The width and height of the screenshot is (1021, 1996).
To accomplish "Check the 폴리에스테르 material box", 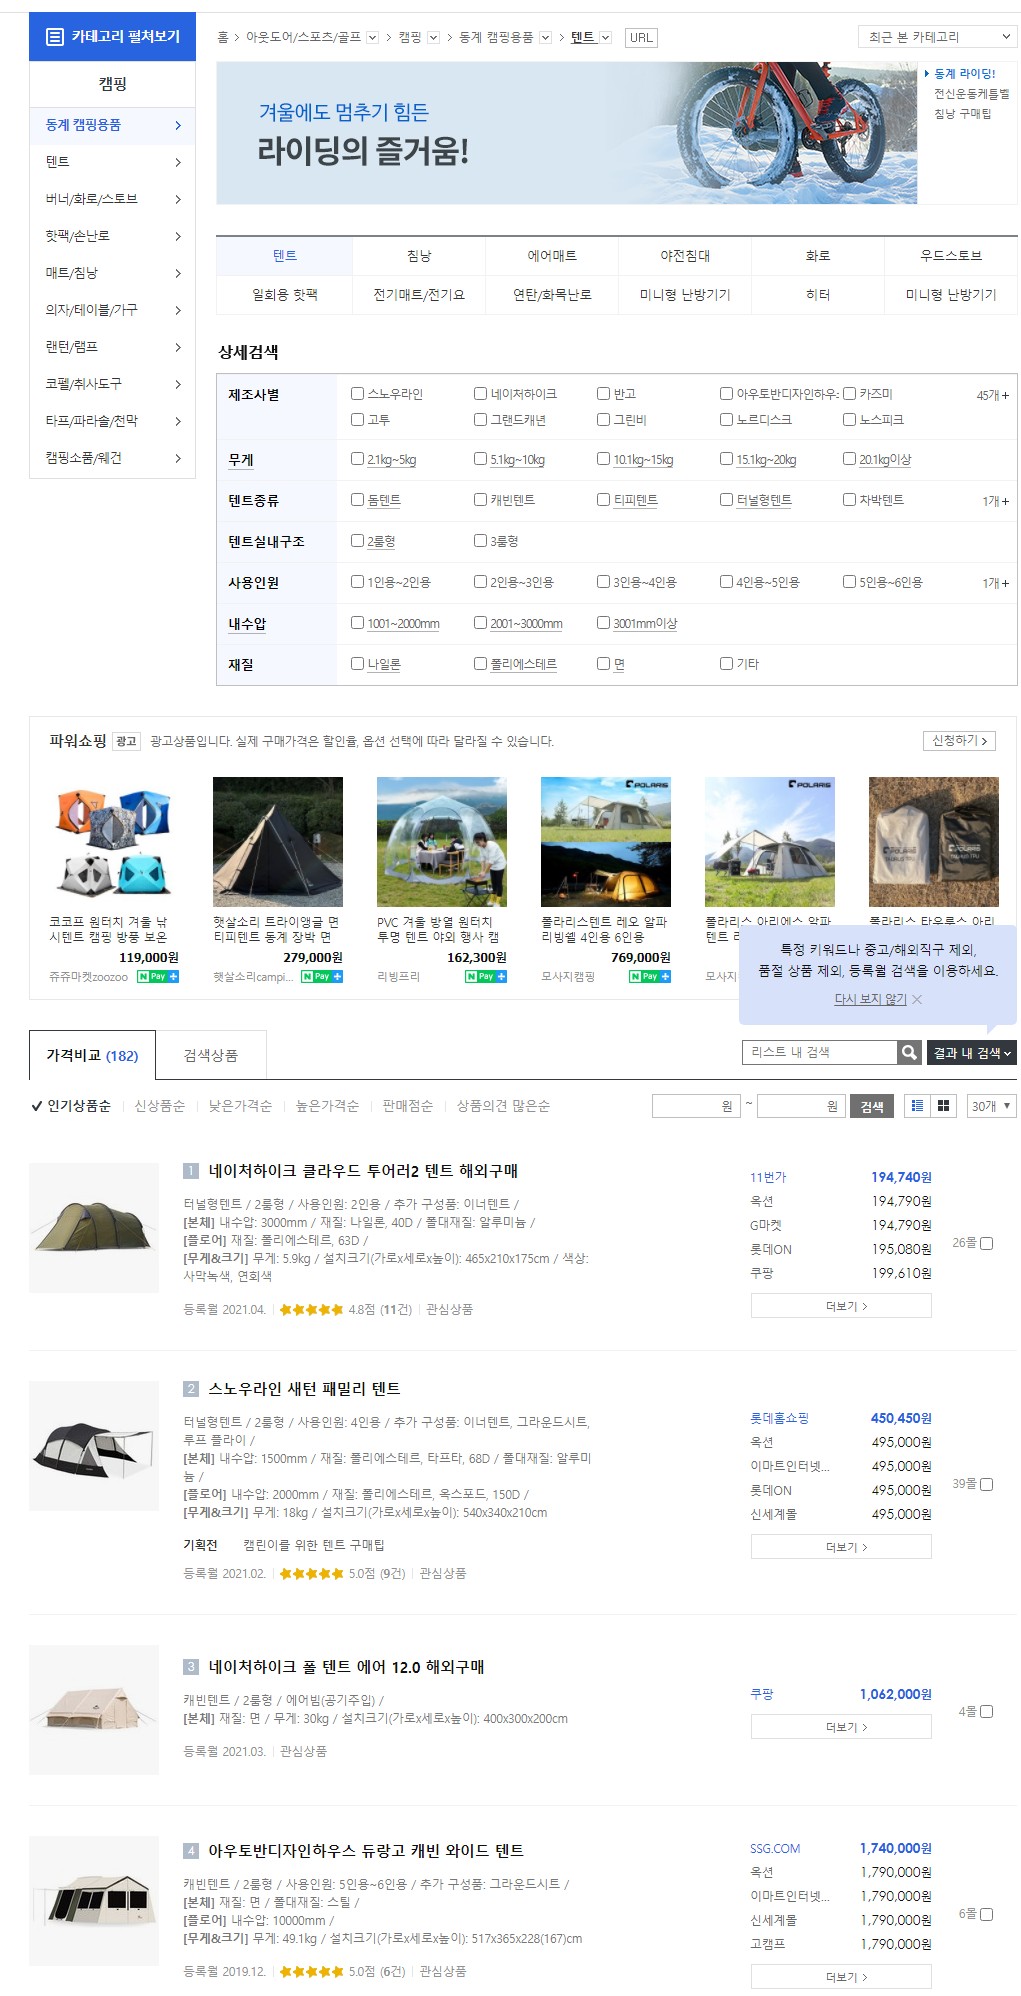I will [480, 663].
